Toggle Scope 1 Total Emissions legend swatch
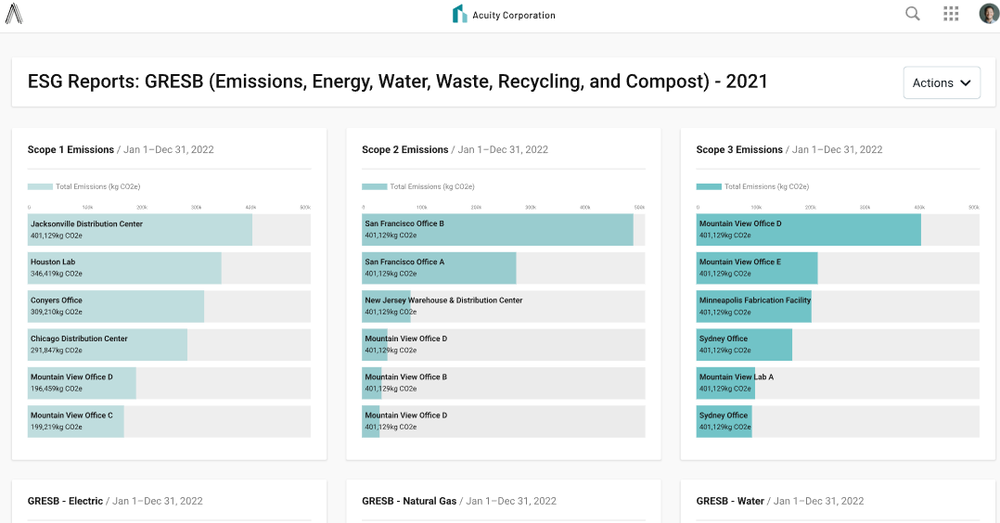 (40, 187)
